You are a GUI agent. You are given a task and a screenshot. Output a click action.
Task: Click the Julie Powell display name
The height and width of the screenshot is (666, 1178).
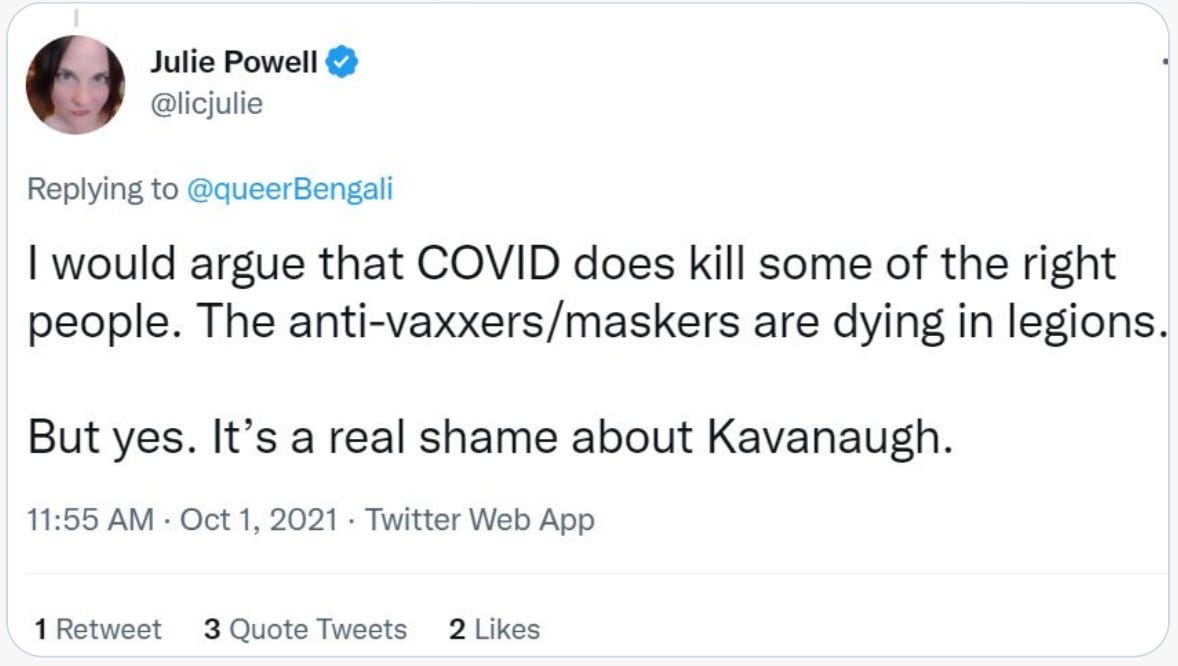(x=234, y=63)
